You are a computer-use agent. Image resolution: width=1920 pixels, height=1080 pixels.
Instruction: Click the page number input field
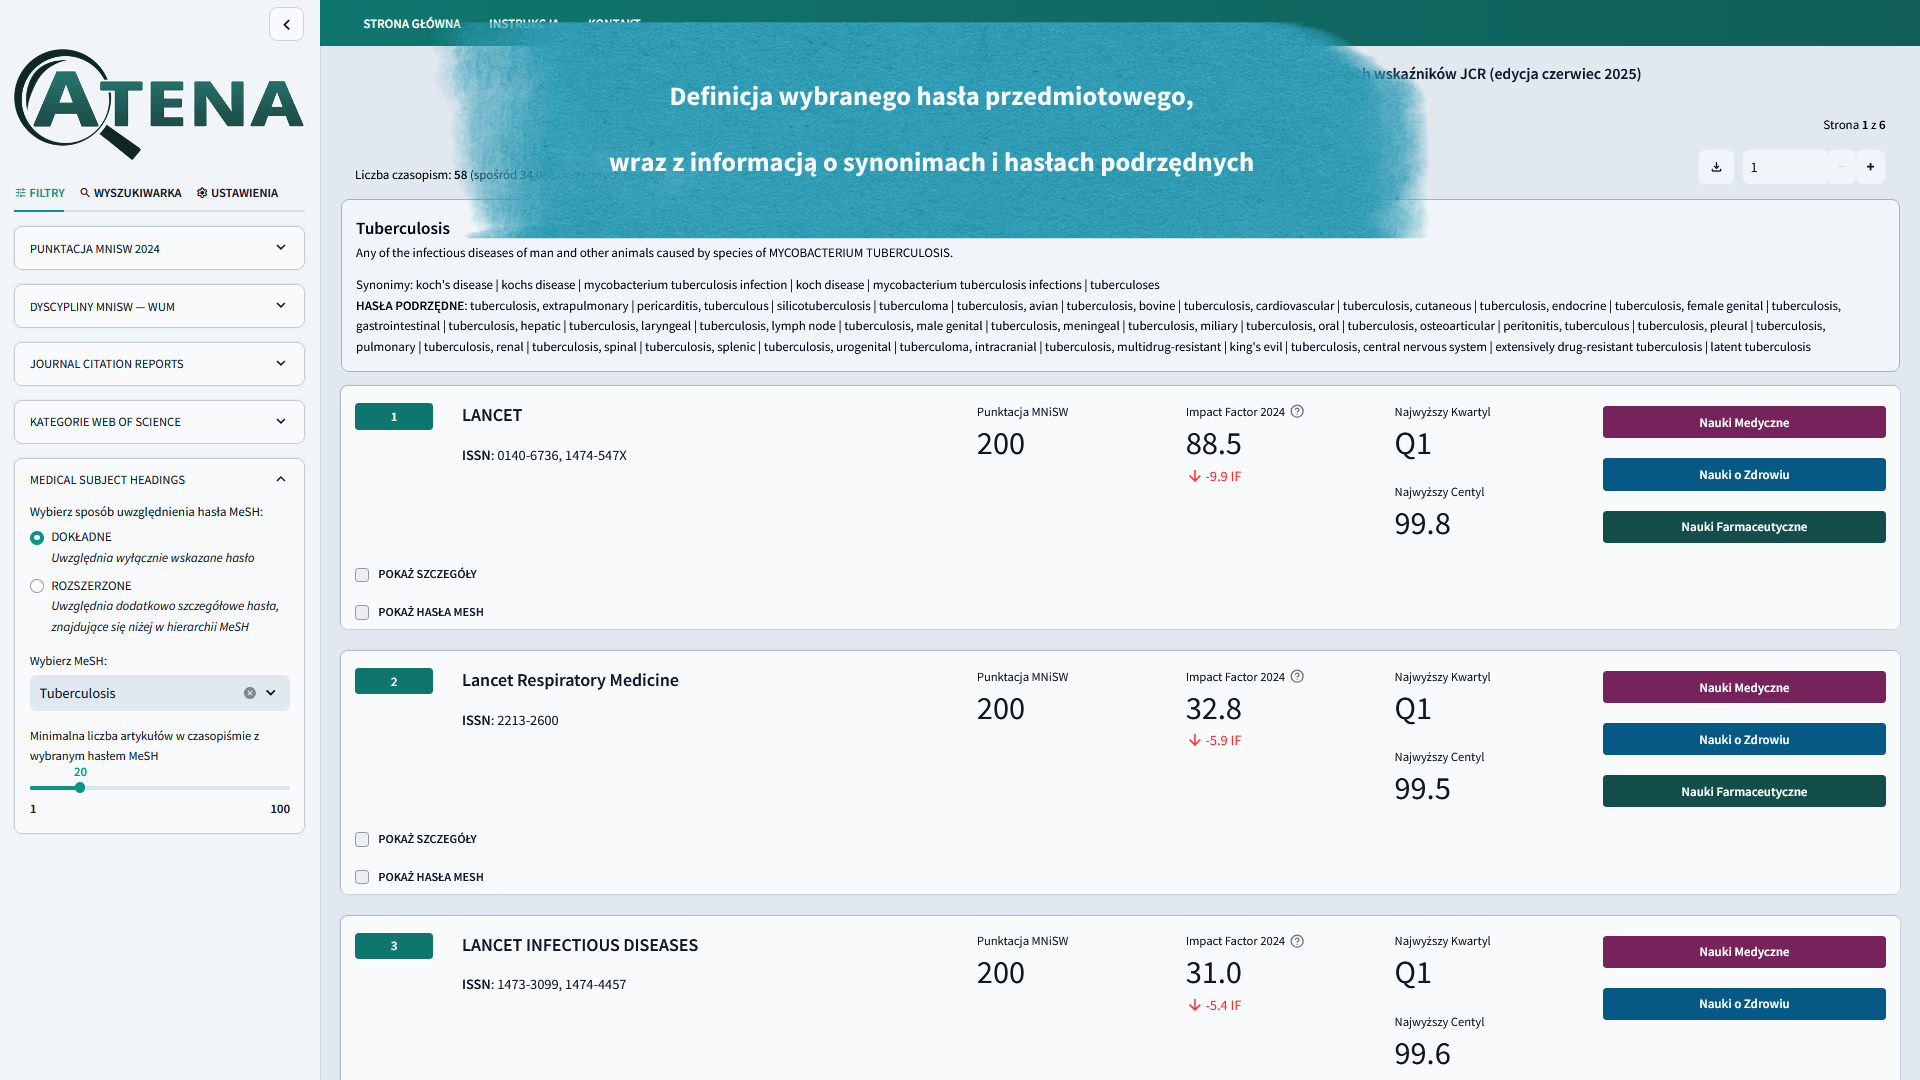point(1785,167)
